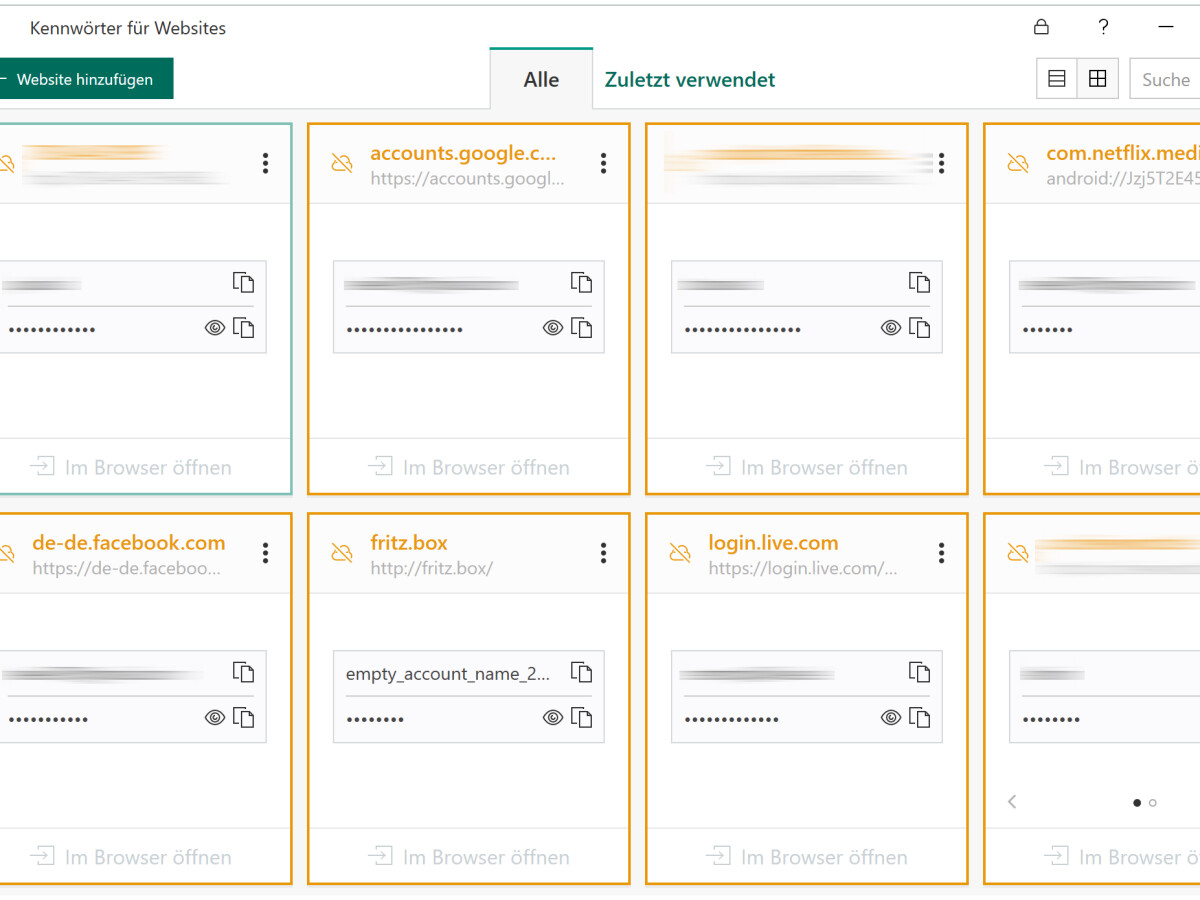Viewport: 1200px width, 900px height.
Task: Switch to list view
Action: pyautogui.click(x=1056, y=78)
